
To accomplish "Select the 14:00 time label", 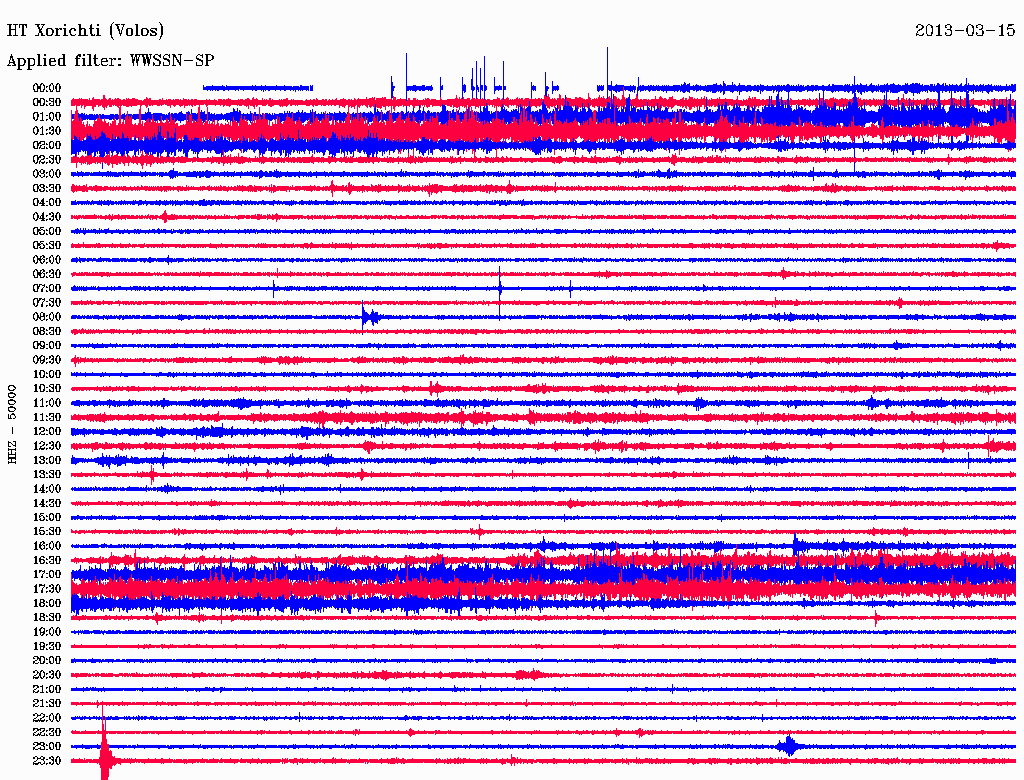I will [x=47, y=489].
